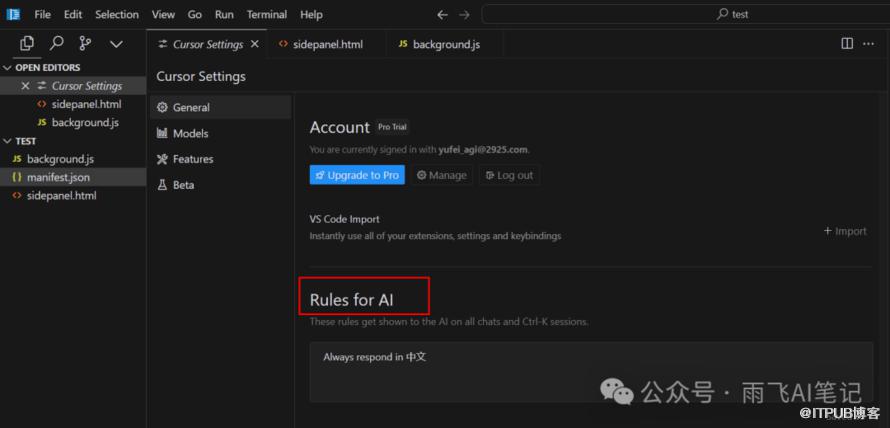Image resolution: width=890 pixels, height=428 pixels.
Task: Split the editor with layout icon
Action: (x=847, y=44)
